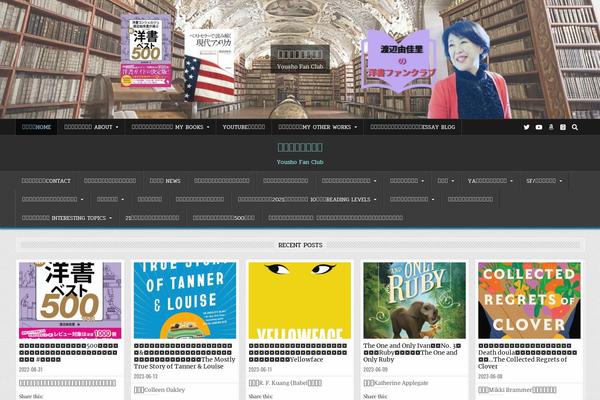Open The Collected Regrets of Clover post title
The width and height of the screenshot is (600, 400).
click(x=528, y=356)
